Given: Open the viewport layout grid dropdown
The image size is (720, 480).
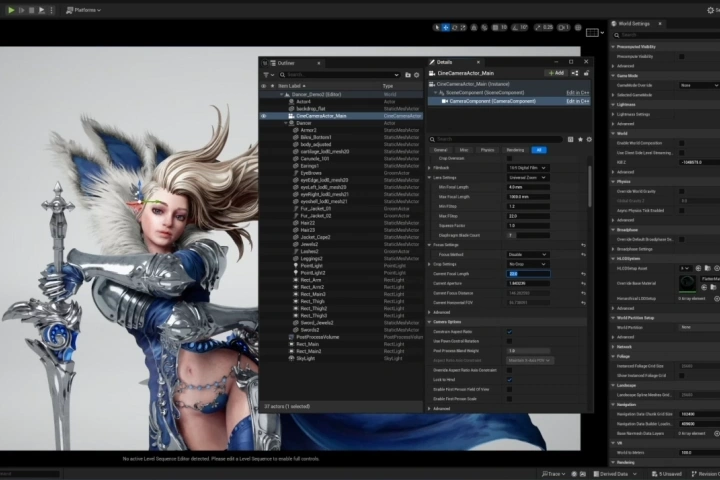Looking at the screenshot, I should tap(595, 33).
